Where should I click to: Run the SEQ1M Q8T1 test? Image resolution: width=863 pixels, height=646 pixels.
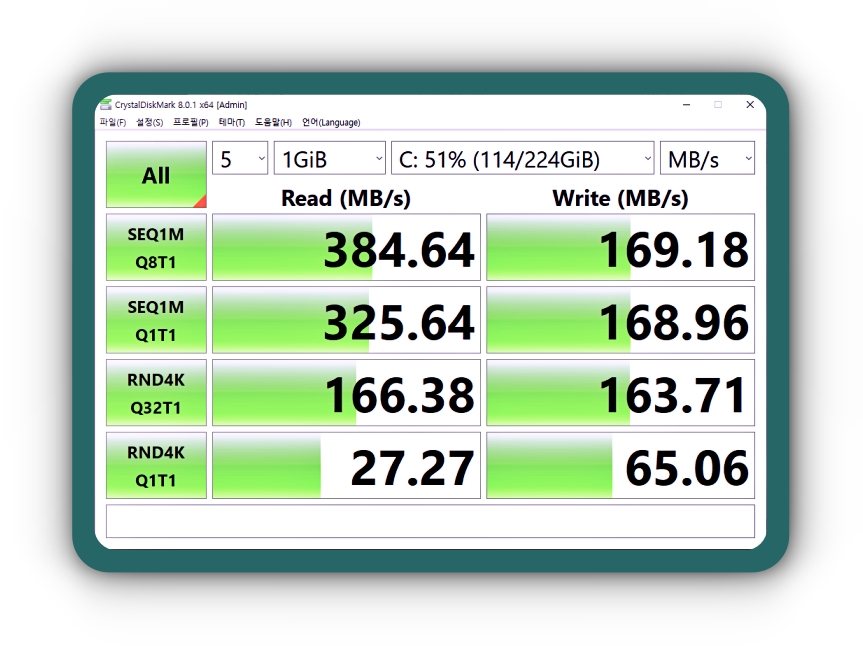156,248
